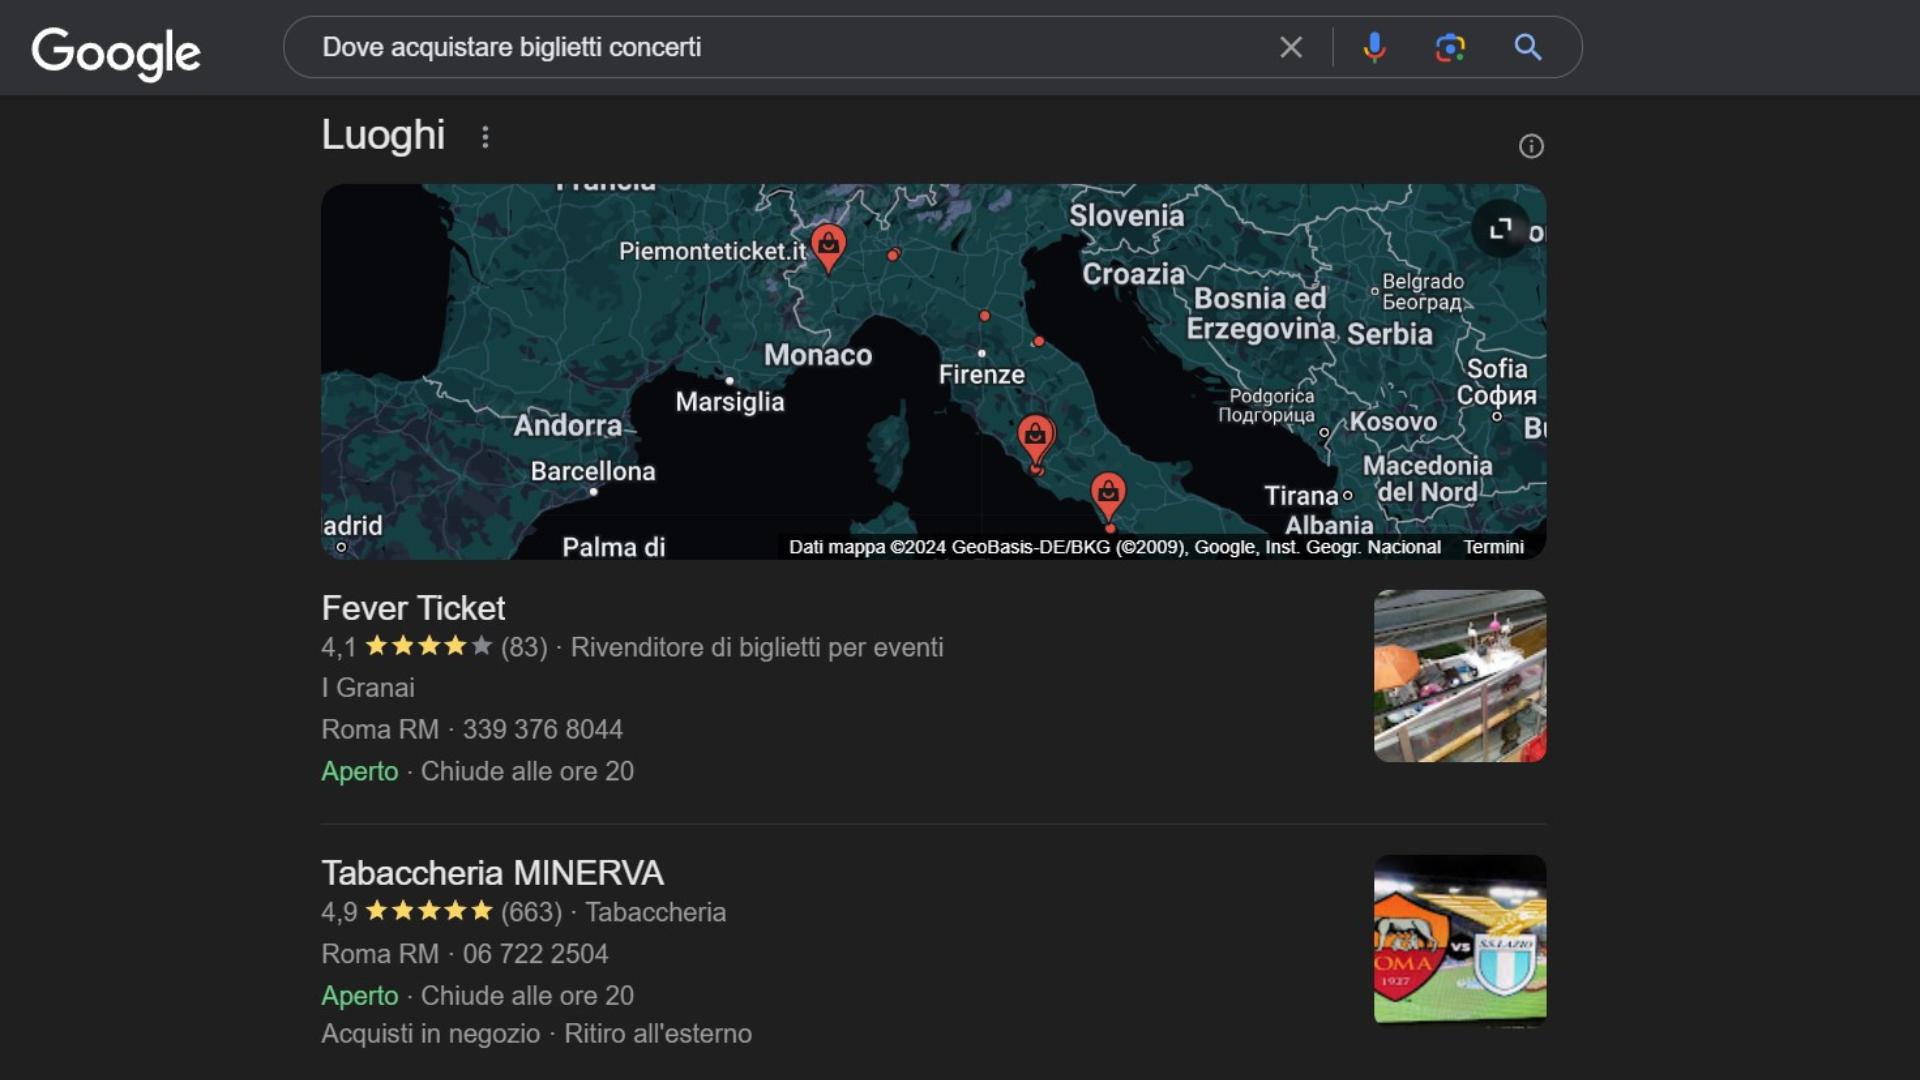
Task: Open Google Lens image search
Action: [1450, 47]
